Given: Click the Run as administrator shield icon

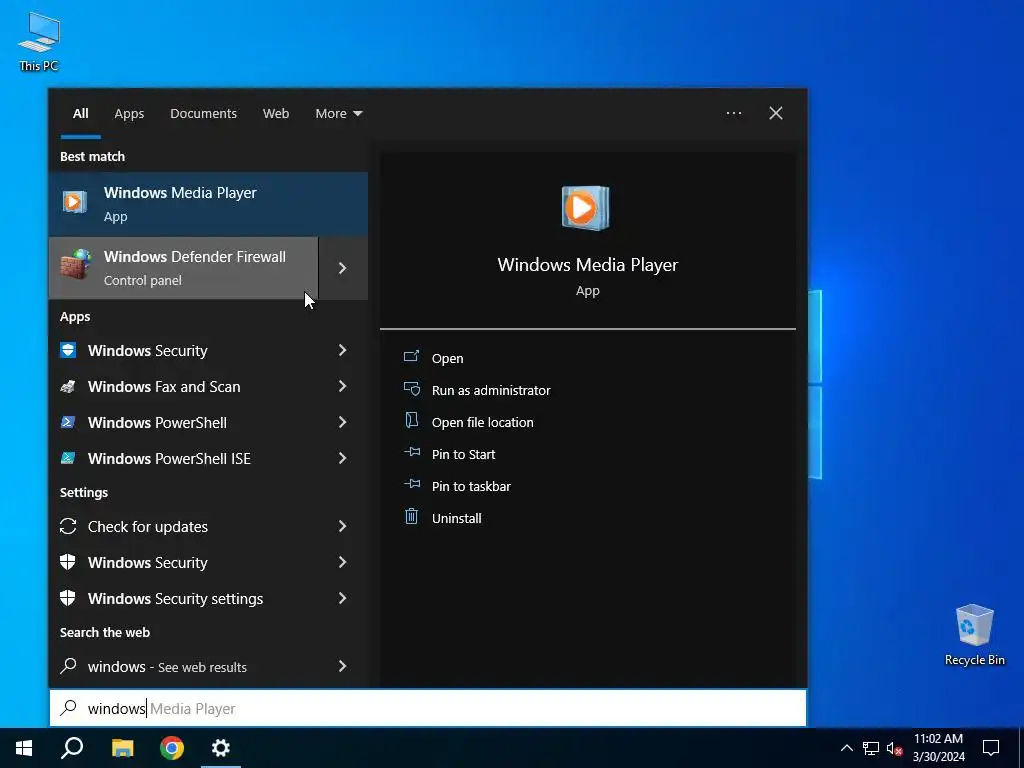Looking at the screenshot, I should (411, 389).
